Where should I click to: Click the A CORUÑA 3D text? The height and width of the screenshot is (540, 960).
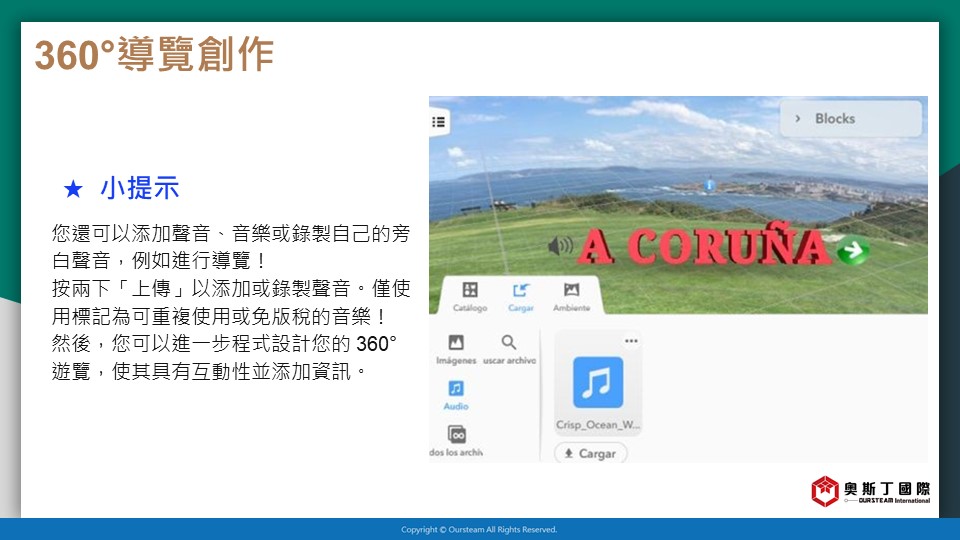click(704, 246)
